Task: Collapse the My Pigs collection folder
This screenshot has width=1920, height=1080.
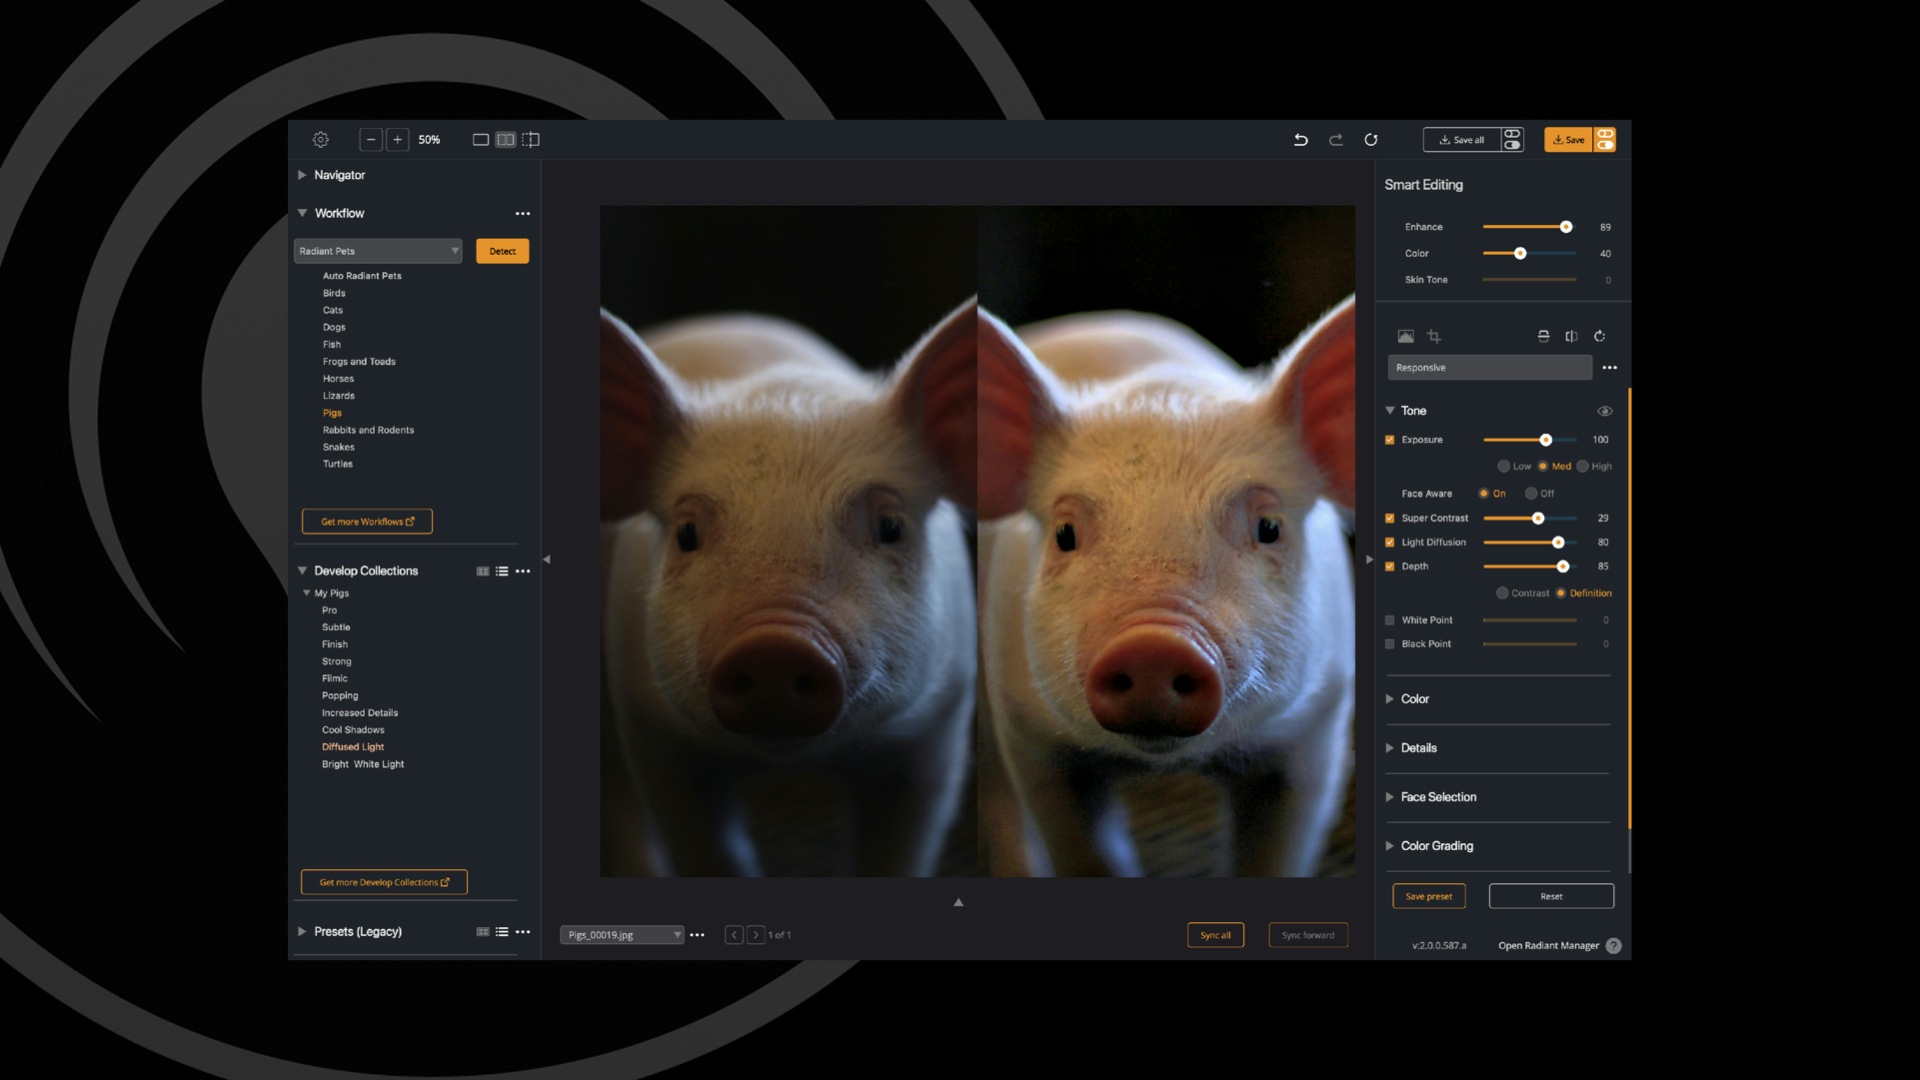Action: 307,593
